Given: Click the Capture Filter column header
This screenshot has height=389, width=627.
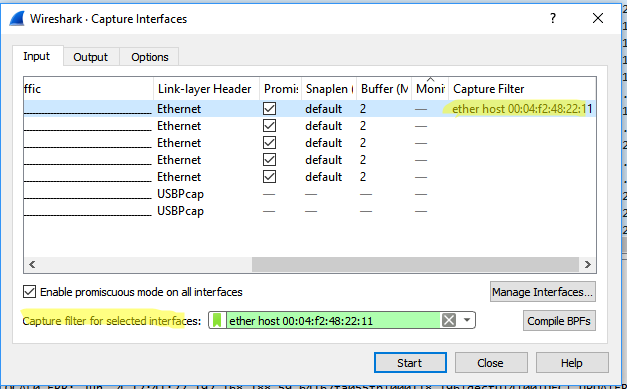Looking at the screenshot, I should tap(522, 89).
